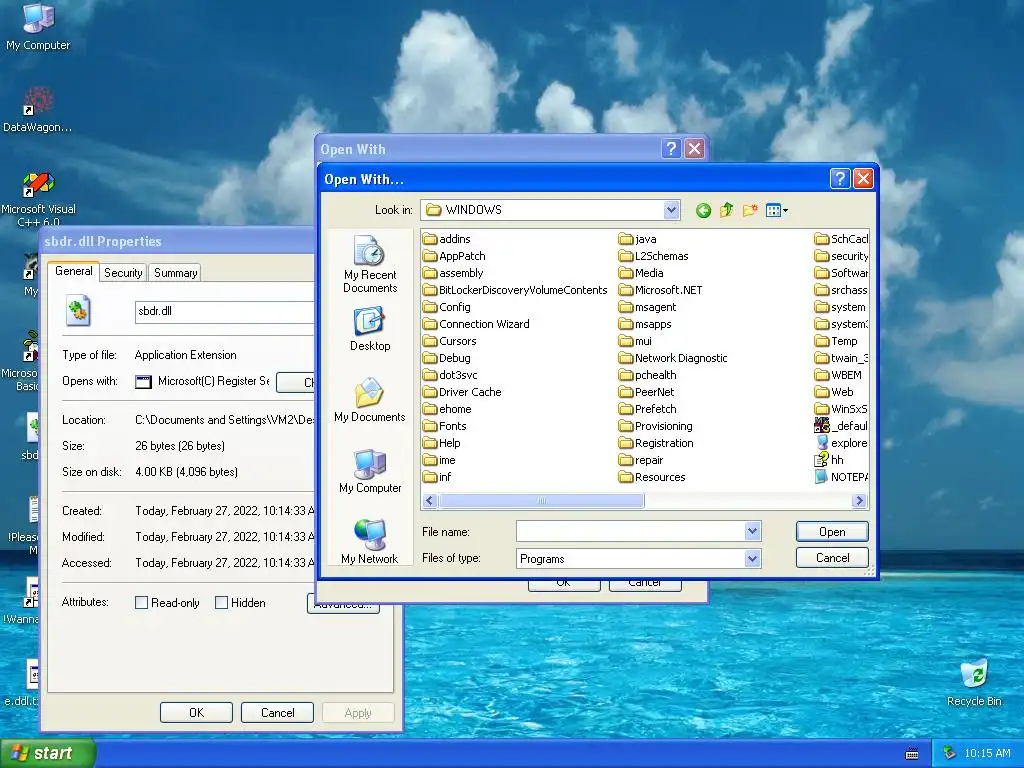The image size is (1024, 768).
Task: Select My Recent Documents in places bar
Action: click(x=370, y=264)
